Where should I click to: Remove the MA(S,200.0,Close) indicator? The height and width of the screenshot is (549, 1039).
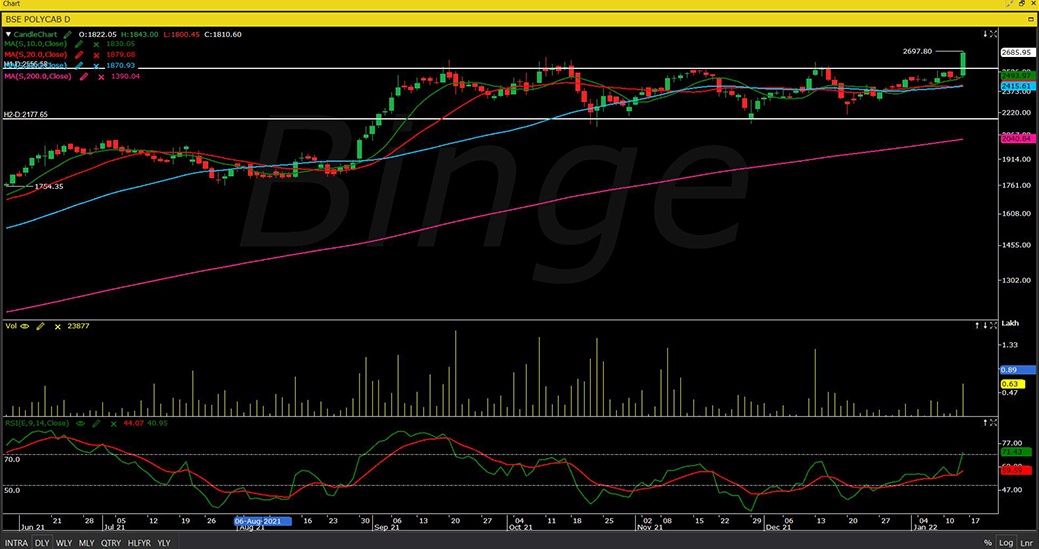click(101, 77)
